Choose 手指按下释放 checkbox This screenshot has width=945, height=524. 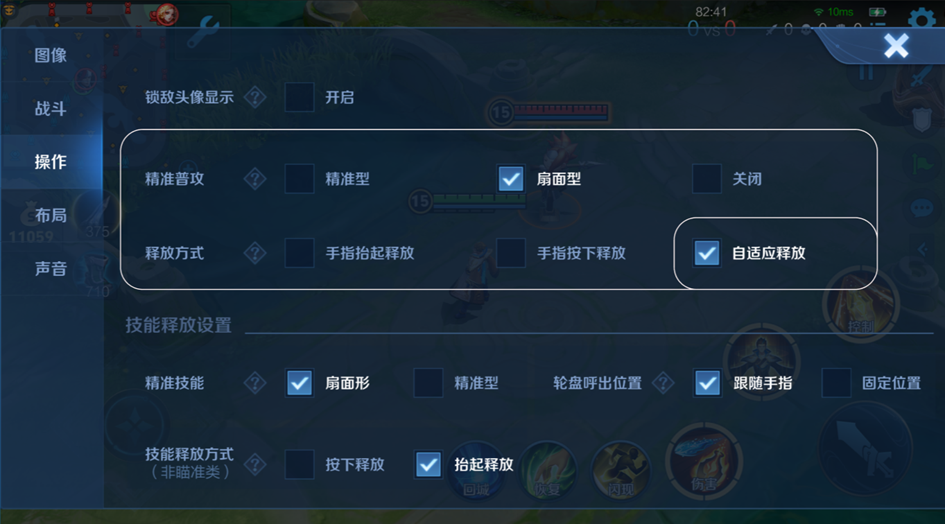[511, 253]
